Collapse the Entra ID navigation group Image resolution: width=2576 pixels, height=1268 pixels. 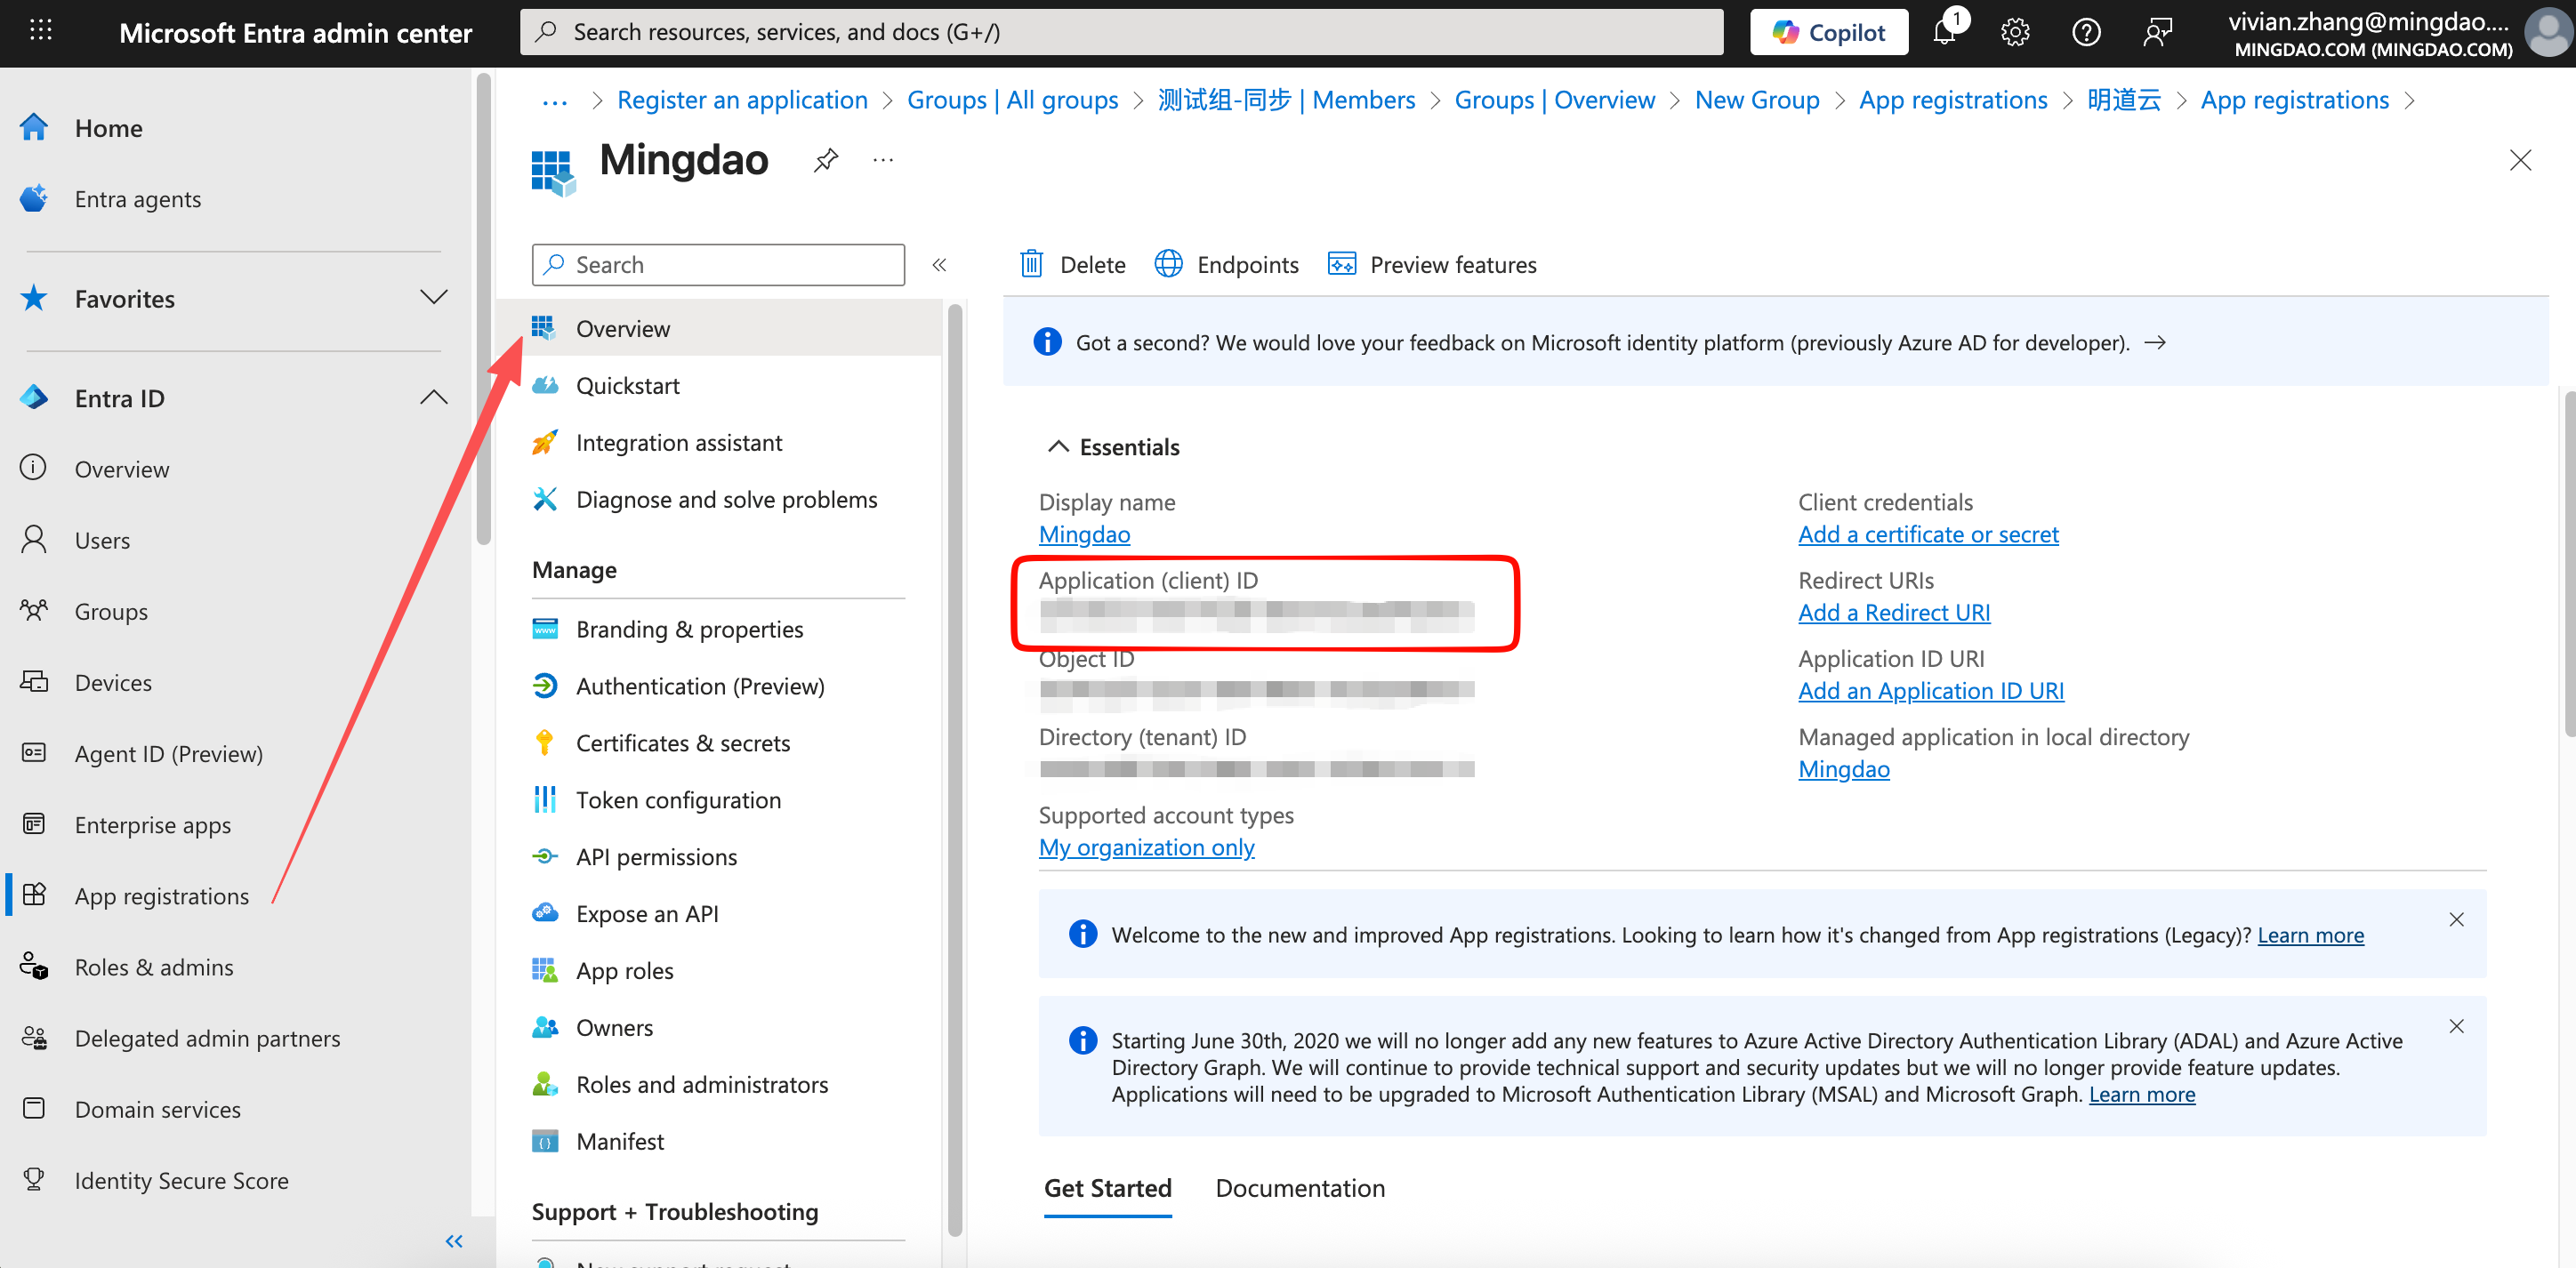433,398
